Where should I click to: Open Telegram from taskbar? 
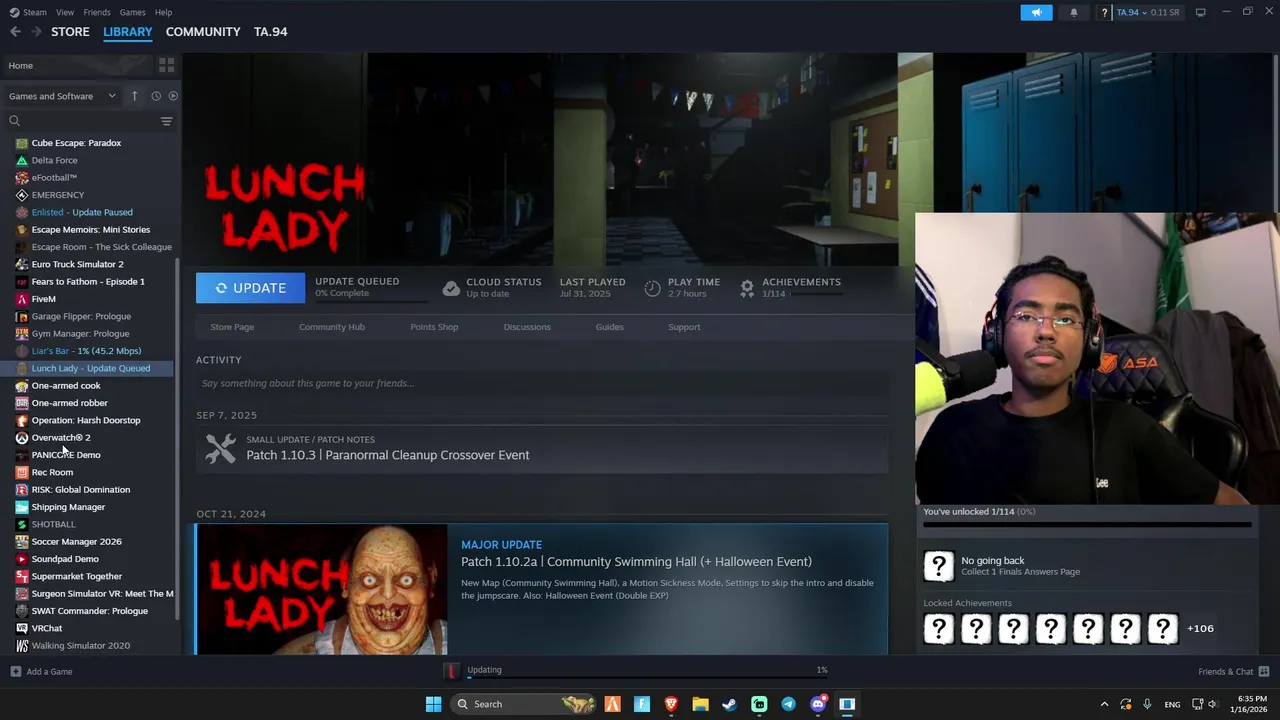click(x=788, y=704)
